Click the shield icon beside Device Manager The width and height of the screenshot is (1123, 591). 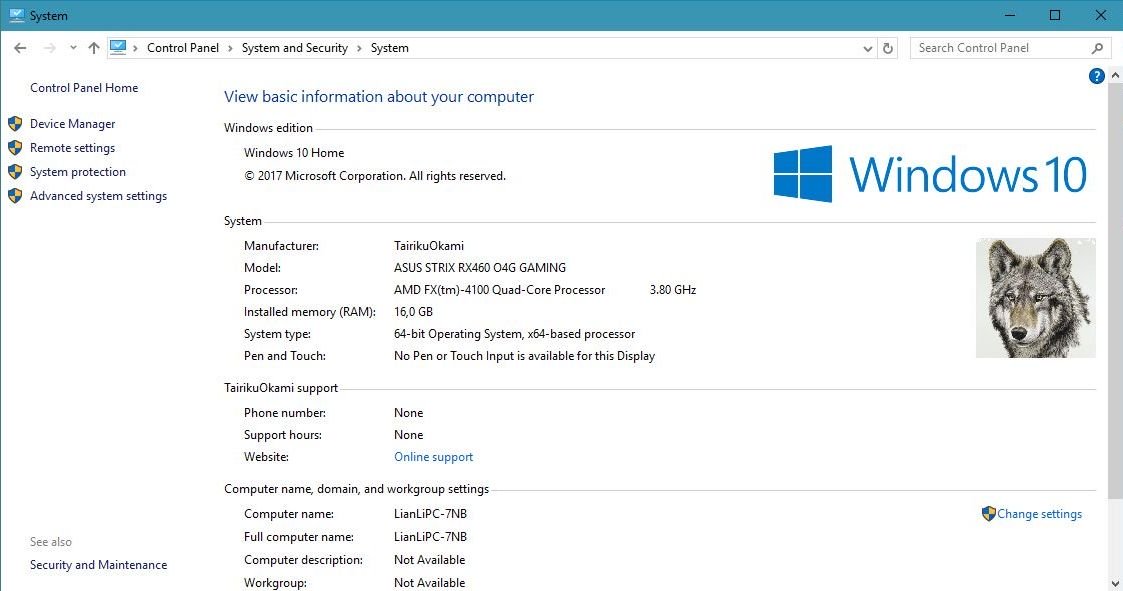15,124
